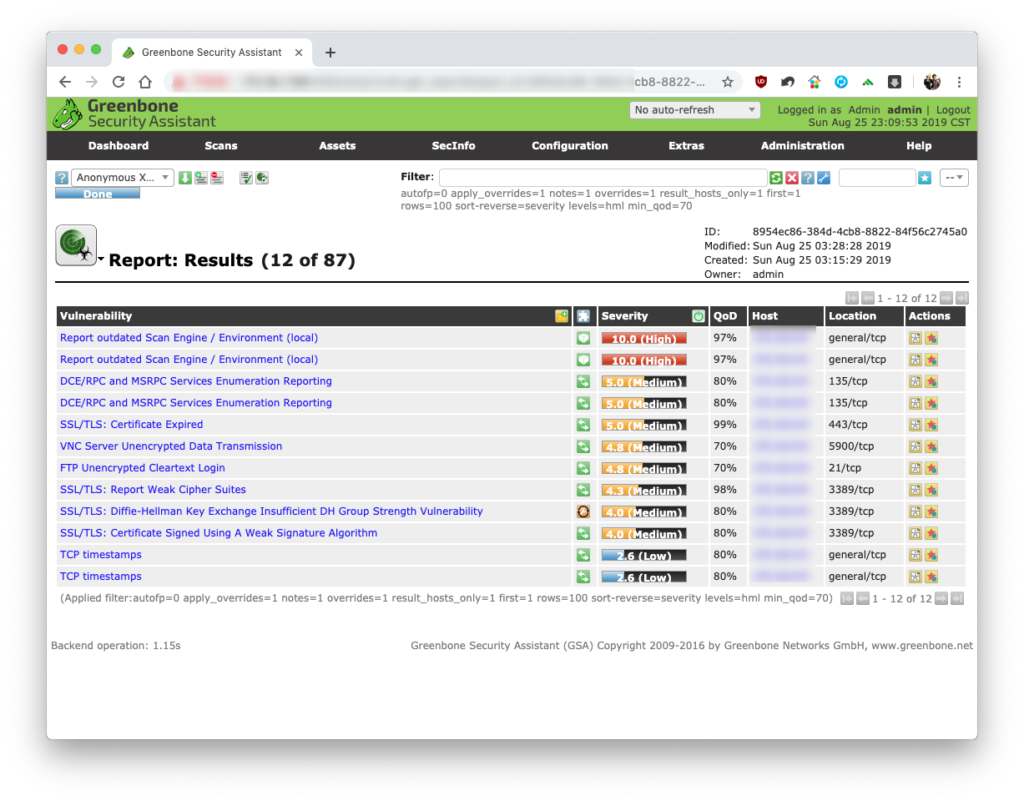Click the remove assets icon with red minus

click(217, 178)
